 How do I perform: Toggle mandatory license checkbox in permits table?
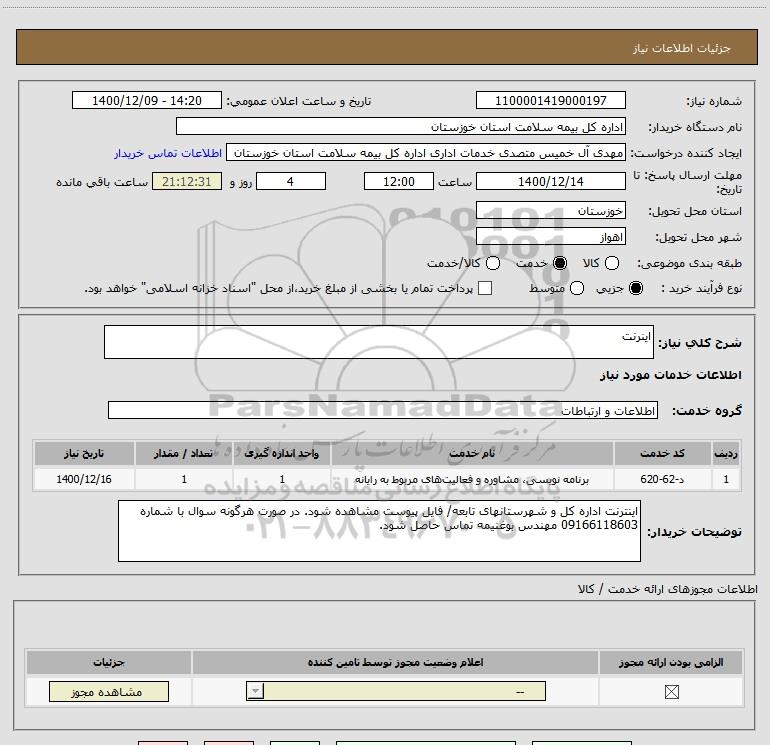pyautogui.click(x=671, y=692)
